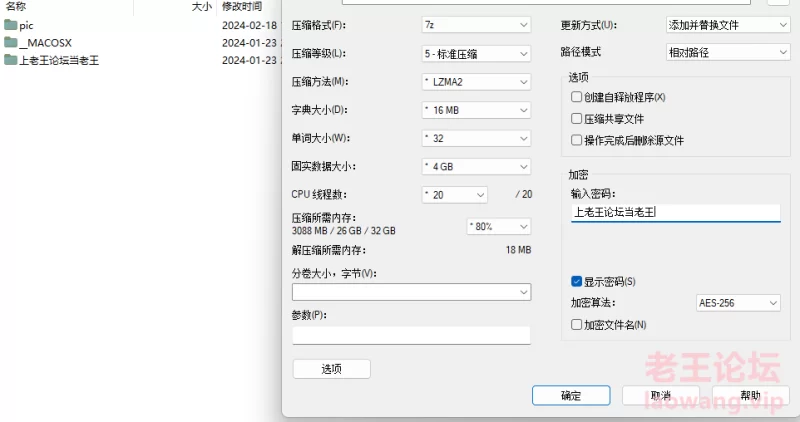This screenshot has width=800, height=422.
Task: Enable 创建自释放程序 checkbox
Action: coord(577,97)
